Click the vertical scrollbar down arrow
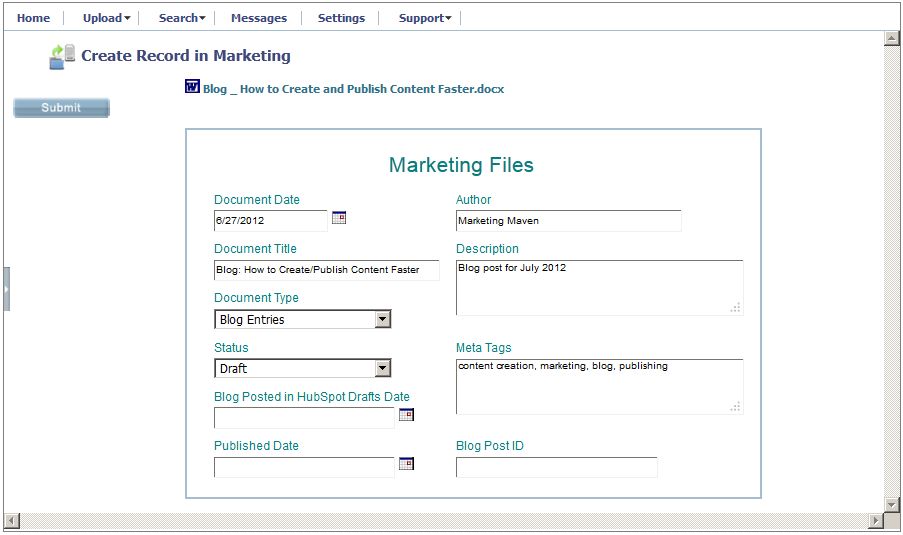Image resolution: width=903 pixels, height=535 pixels. (x=891, y=505)
